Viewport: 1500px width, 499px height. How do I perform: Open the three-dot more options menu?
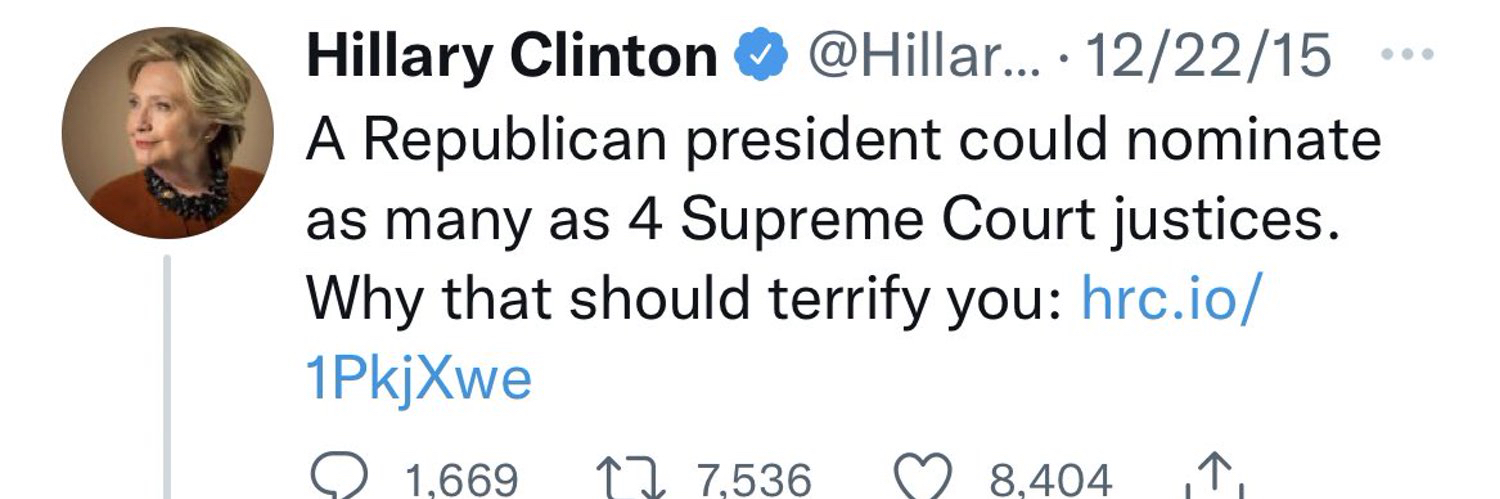(x=1407, y=54)
